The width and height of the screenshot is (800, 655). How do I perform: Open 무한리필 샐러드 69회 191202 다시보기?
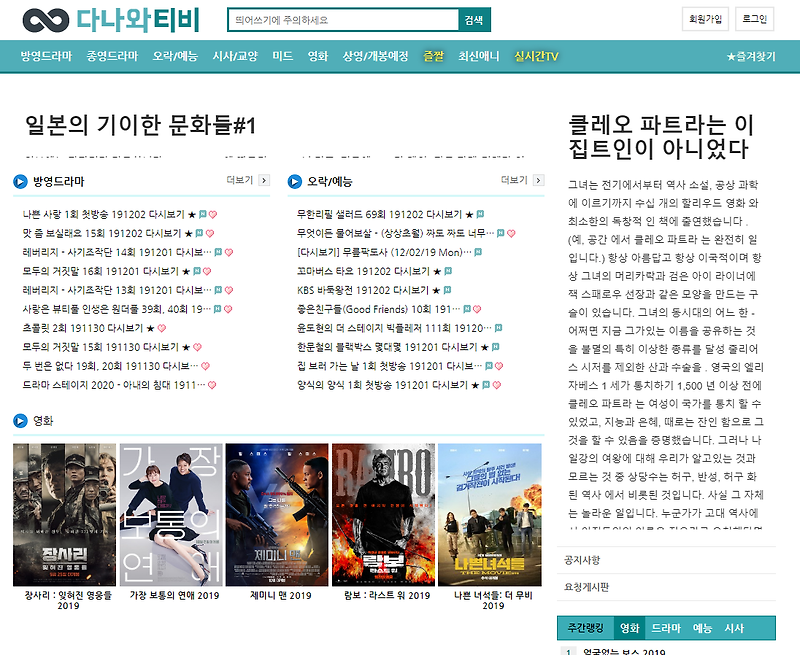coord(380,214)
